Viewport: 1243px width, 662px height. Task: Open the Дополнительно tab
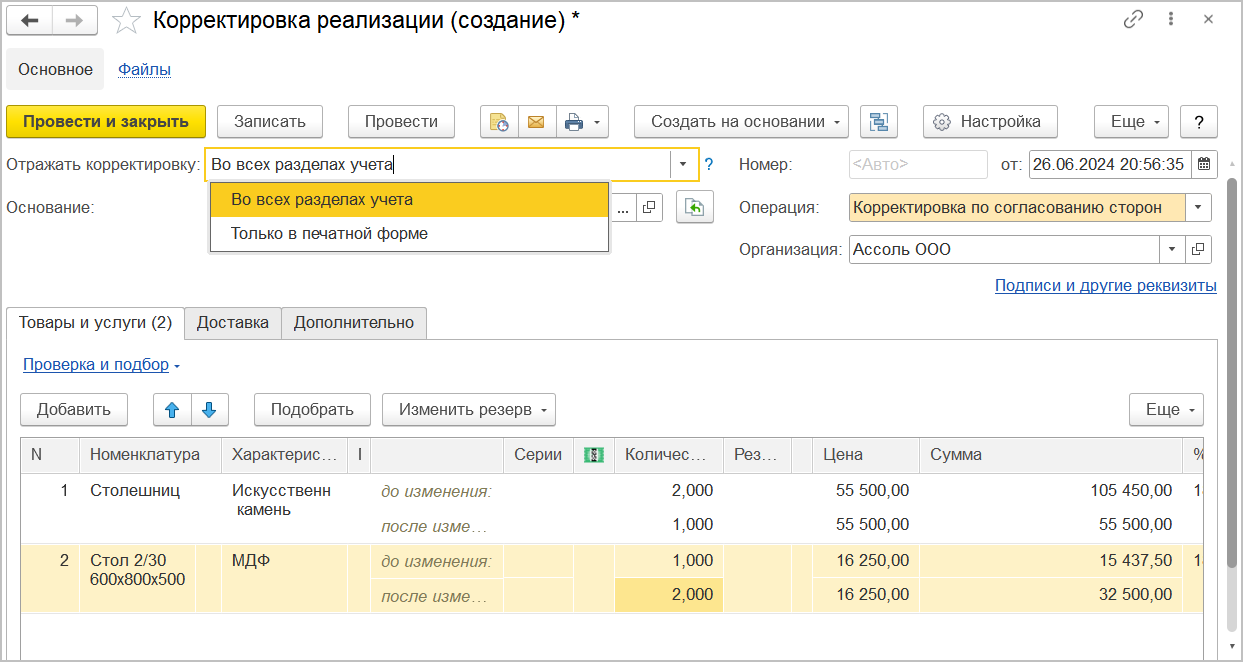point(353,323)
